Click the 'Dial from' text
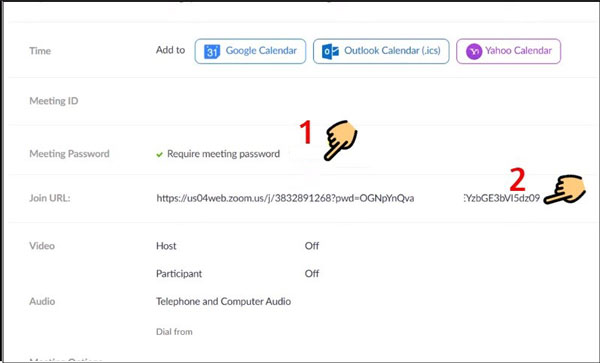 174,332
